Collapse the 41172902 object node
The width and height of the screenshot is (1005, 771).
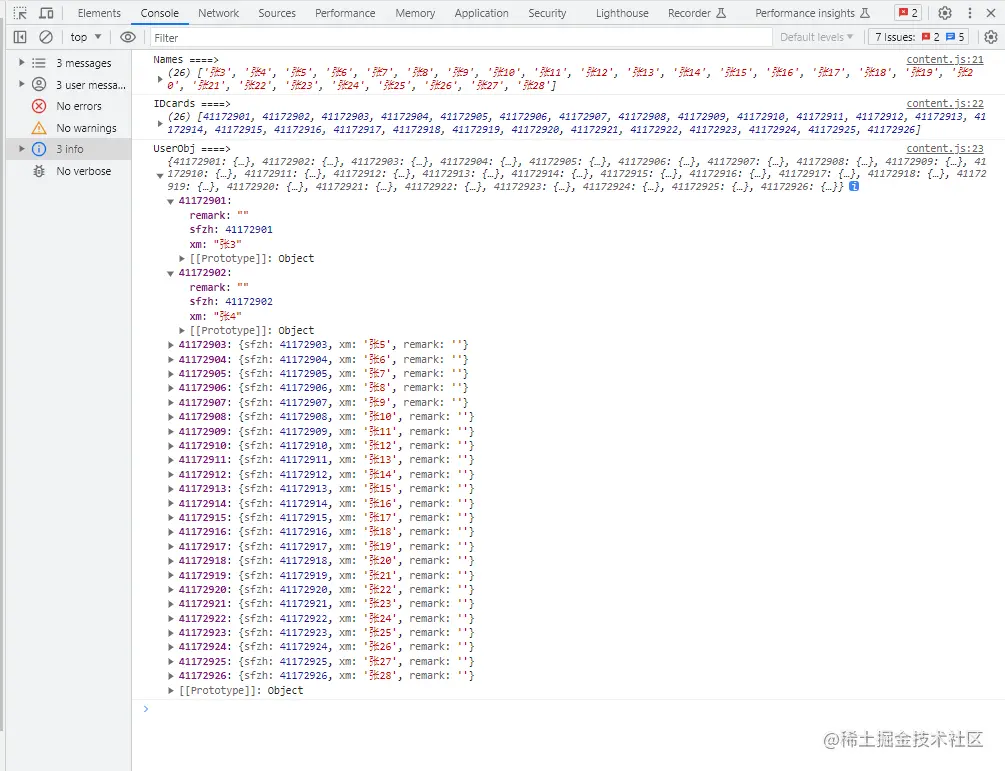click(x=170, y=273)
